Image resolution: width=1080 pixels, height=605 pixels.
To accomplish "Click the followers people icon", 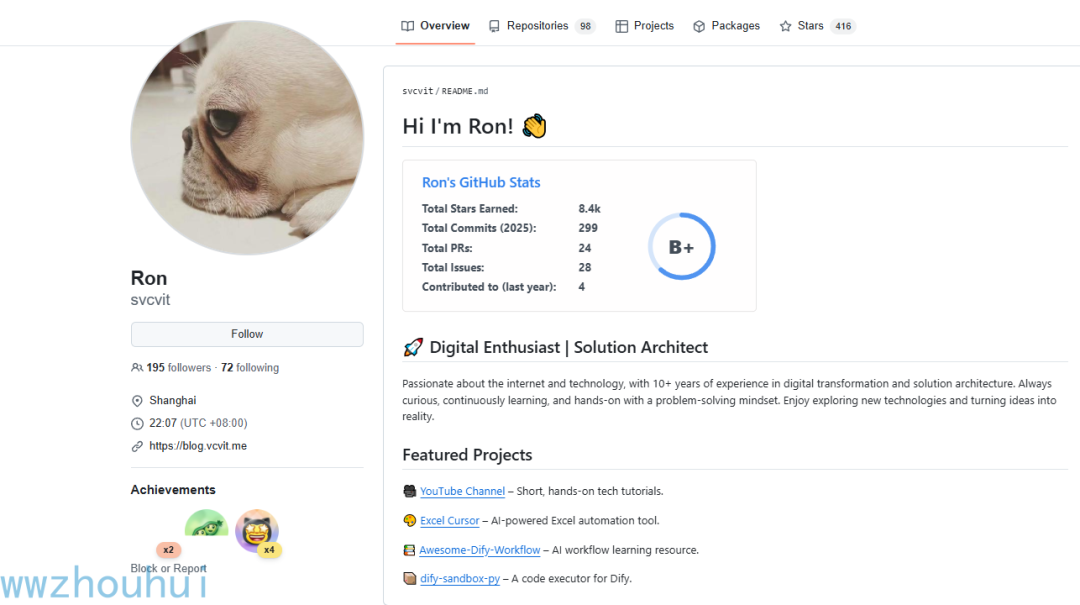I will (x=137, y=368).
